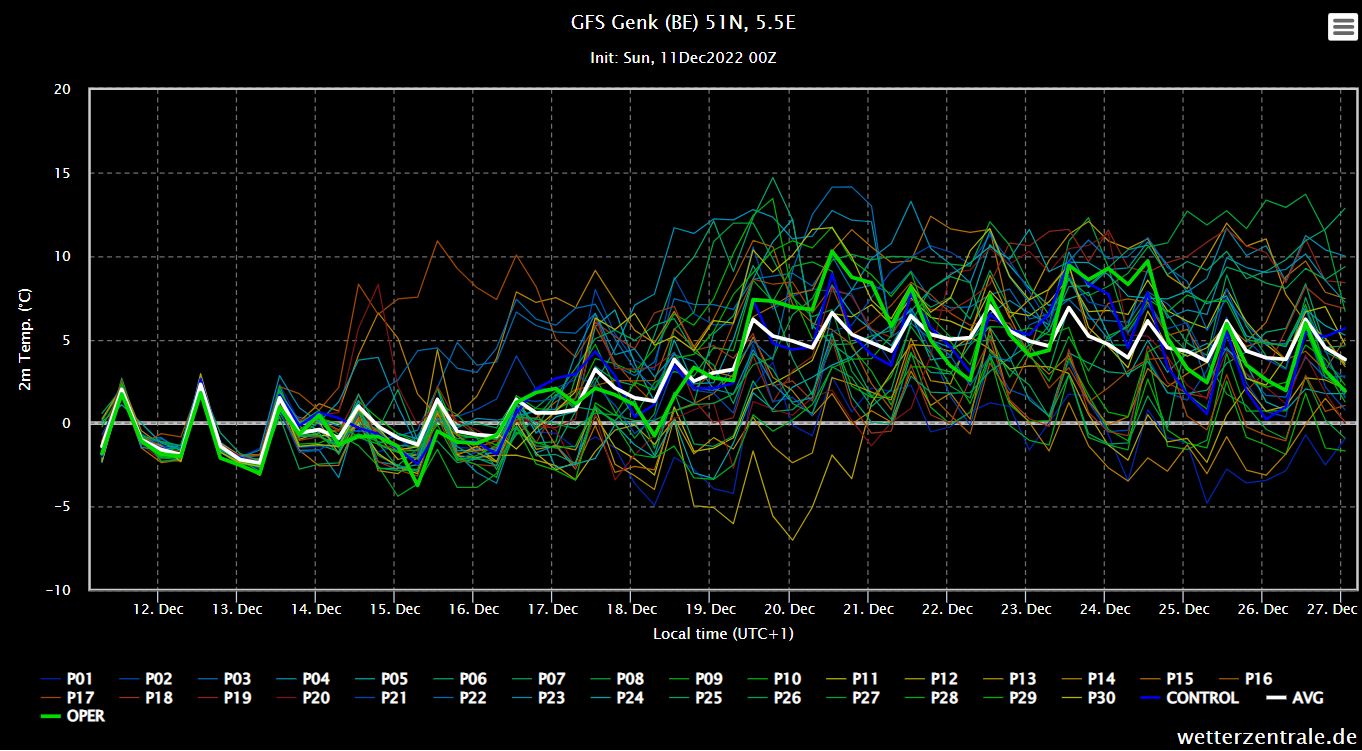Toggle the CONTROL run line
The image size is (1362, 751).
[x=1189, y=698]
